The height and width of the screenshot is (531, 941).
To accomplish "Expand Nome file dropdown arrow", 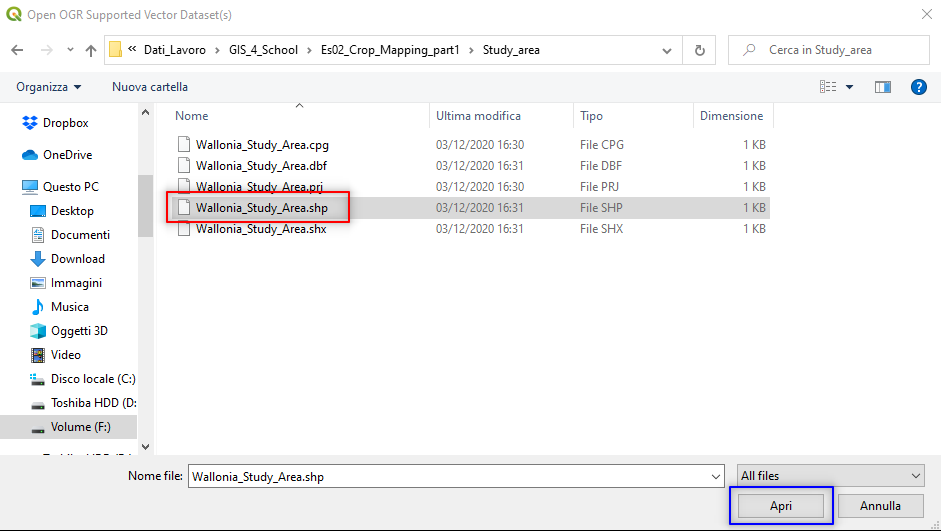I will pos(715,476).
